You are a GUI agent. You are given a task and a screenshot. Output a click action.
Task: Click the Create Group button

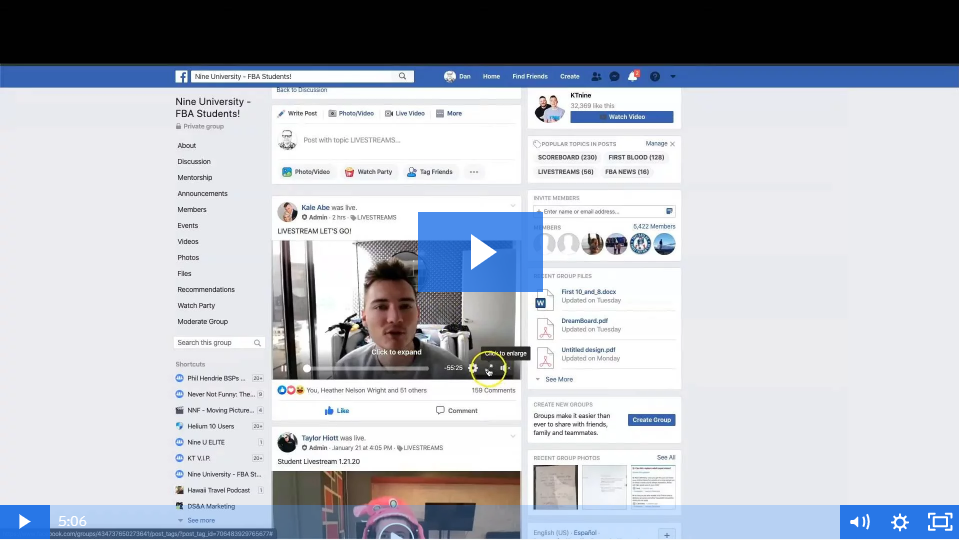pos(651,420)
